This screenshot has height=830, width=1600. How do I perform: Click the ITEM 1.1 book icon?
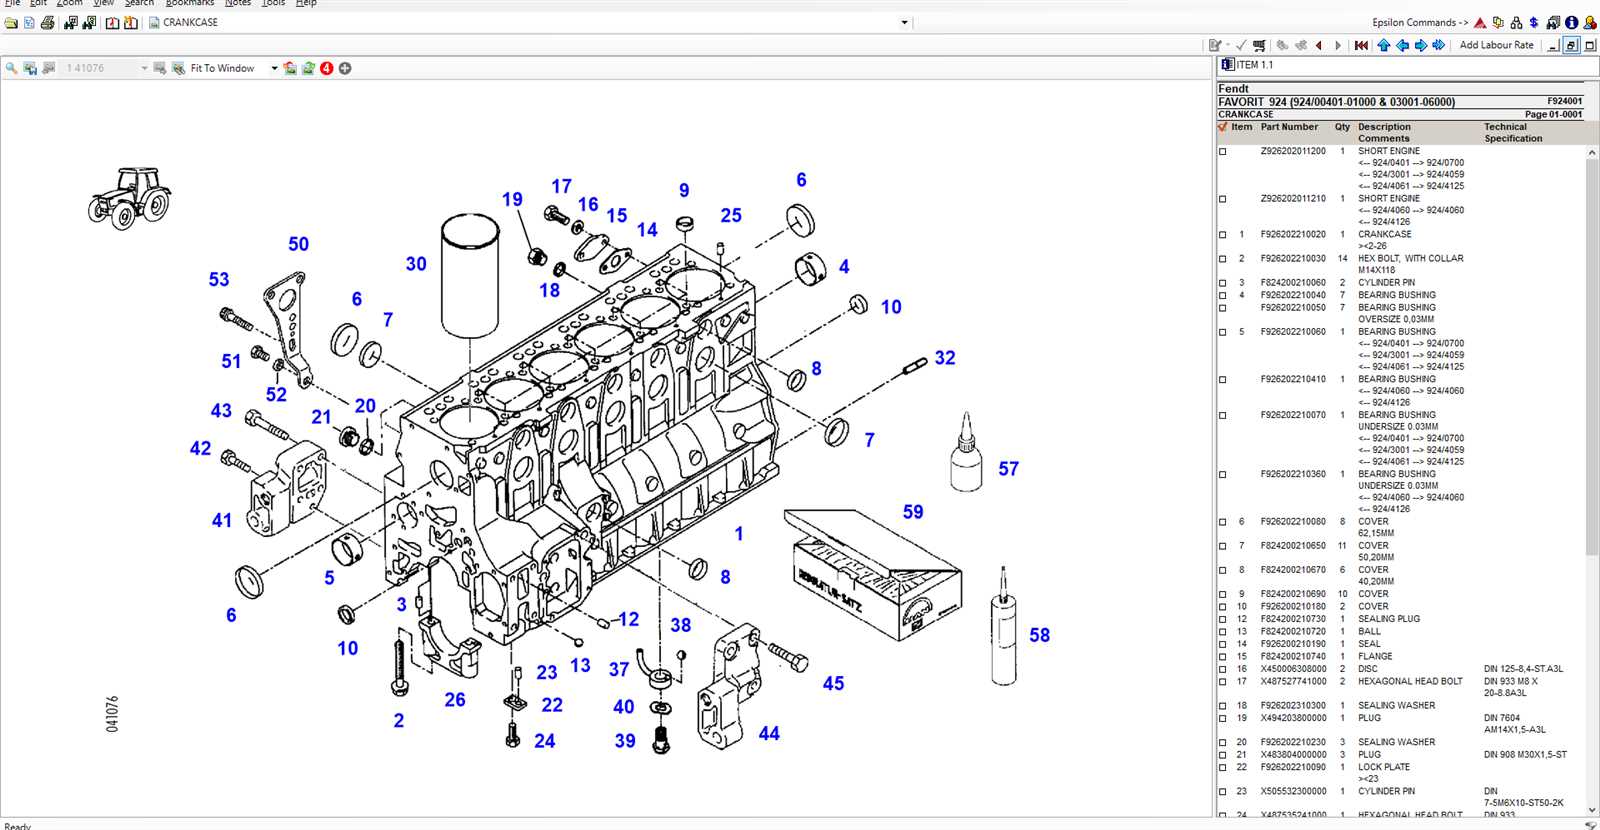[x=1228, y=64]
